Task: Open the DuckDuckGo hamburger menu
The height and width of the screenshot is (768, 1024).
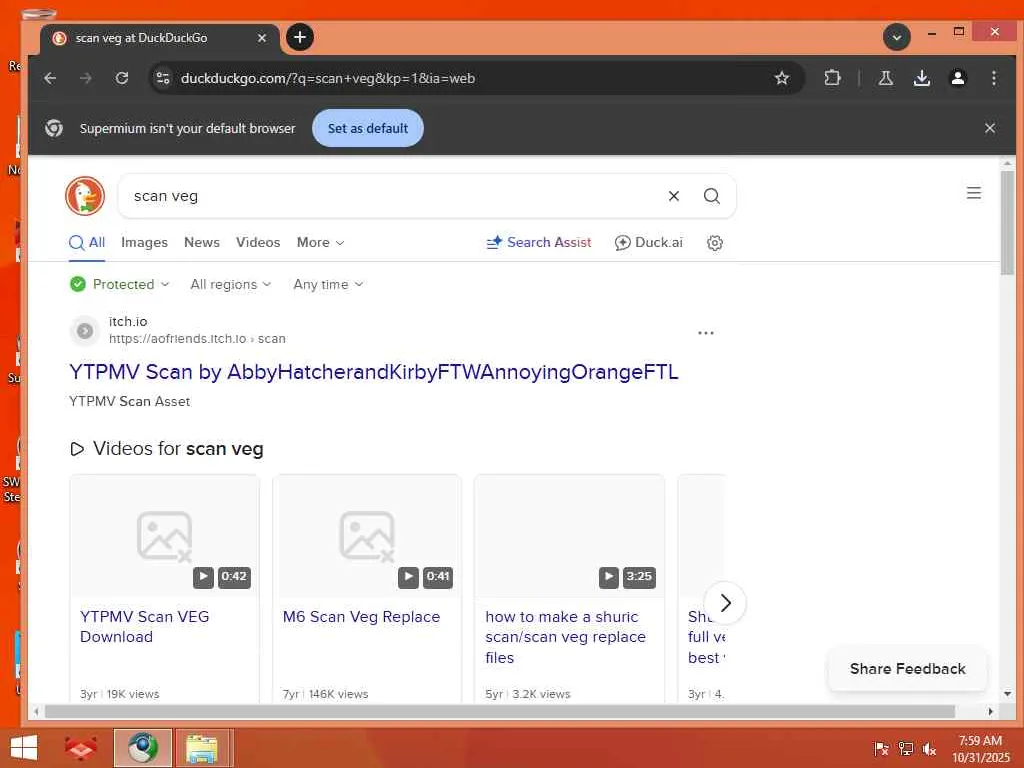Action: (974, 193)
